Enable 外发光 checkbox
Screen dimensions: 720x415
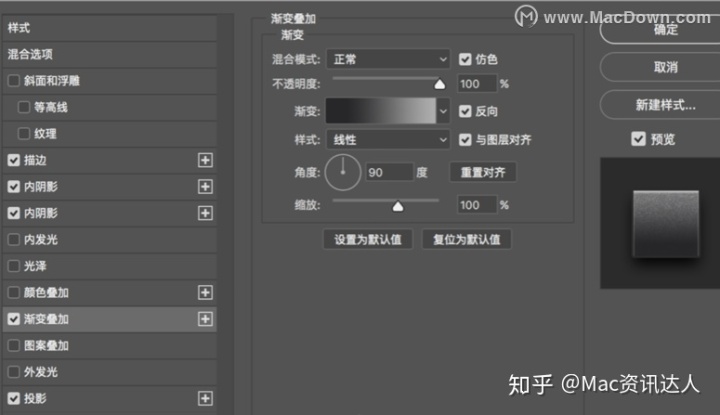point(14,372)
